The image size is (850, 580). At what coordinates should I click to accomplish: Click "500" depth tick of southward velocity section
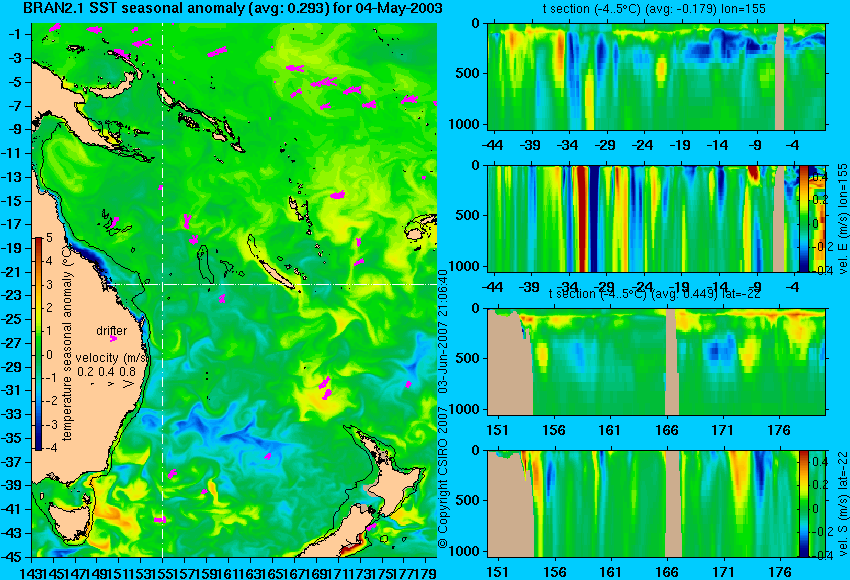point(468,501)
